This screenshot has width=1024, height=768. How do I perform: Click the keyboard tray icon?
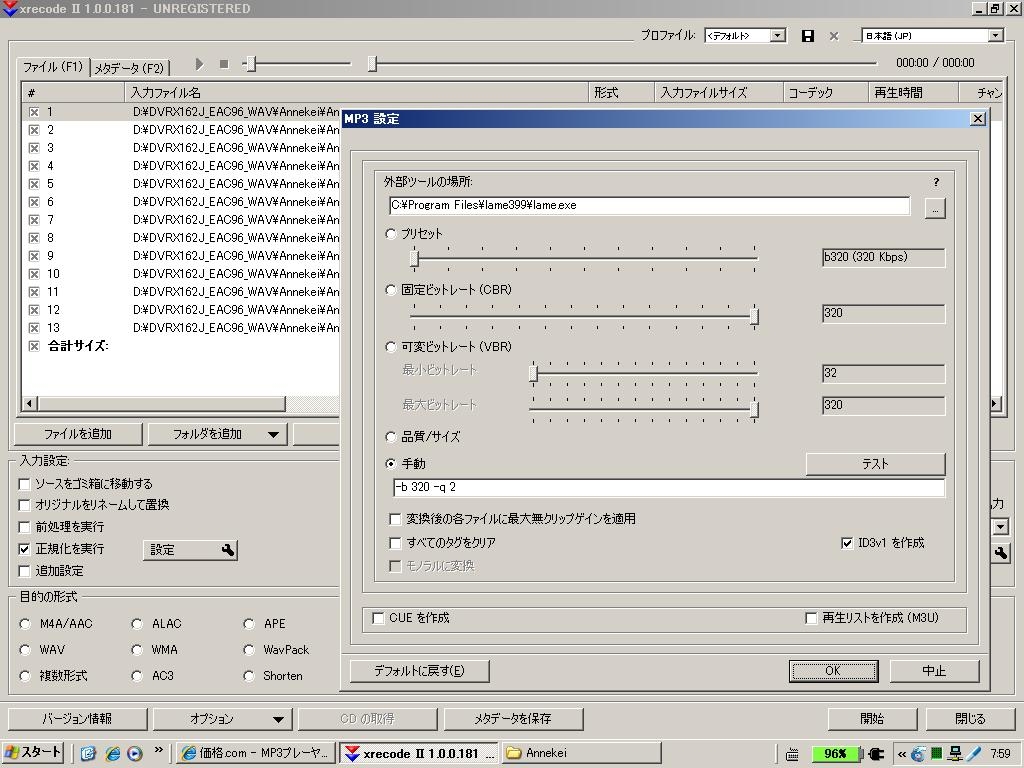coord(792,755)
